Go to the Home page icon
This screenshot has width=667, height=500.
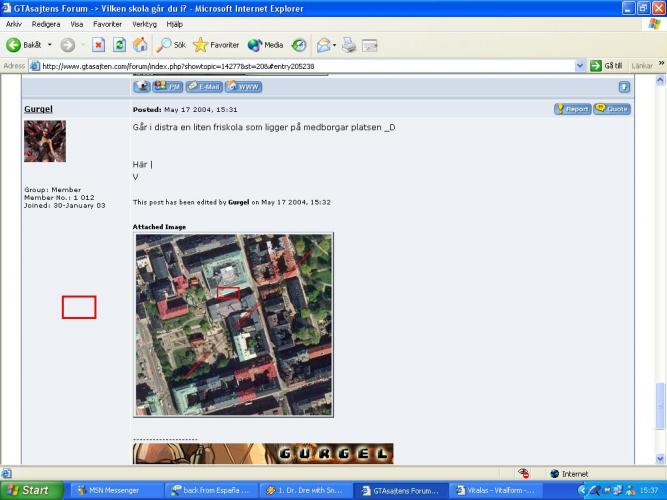point(140,45)
